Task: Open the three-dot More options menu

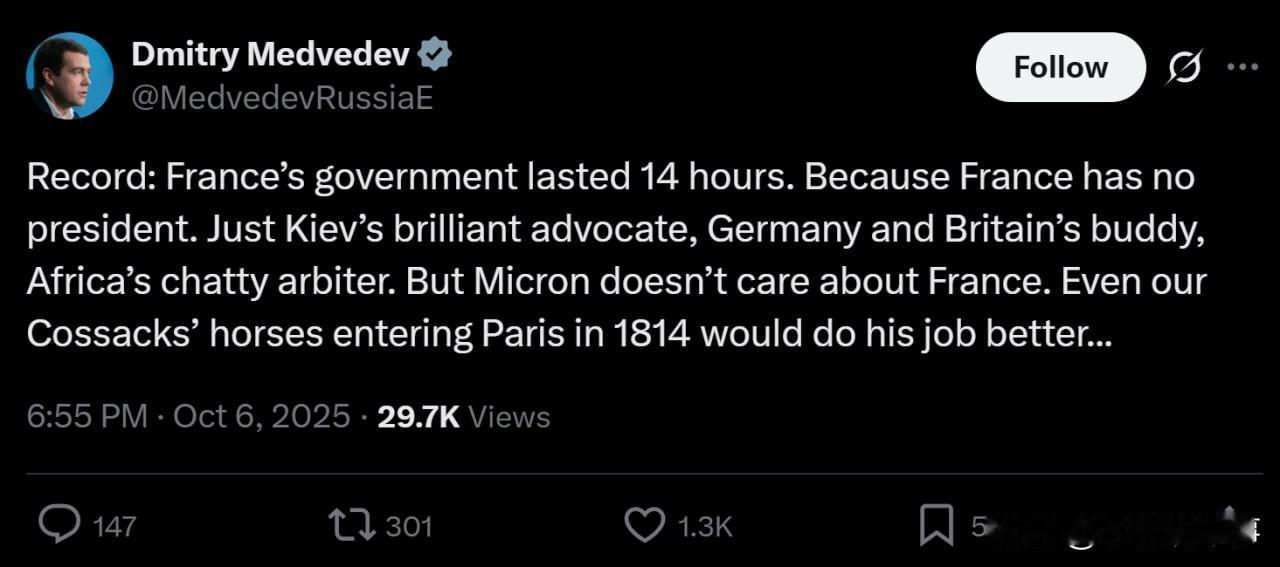Action: point(1242,67)
